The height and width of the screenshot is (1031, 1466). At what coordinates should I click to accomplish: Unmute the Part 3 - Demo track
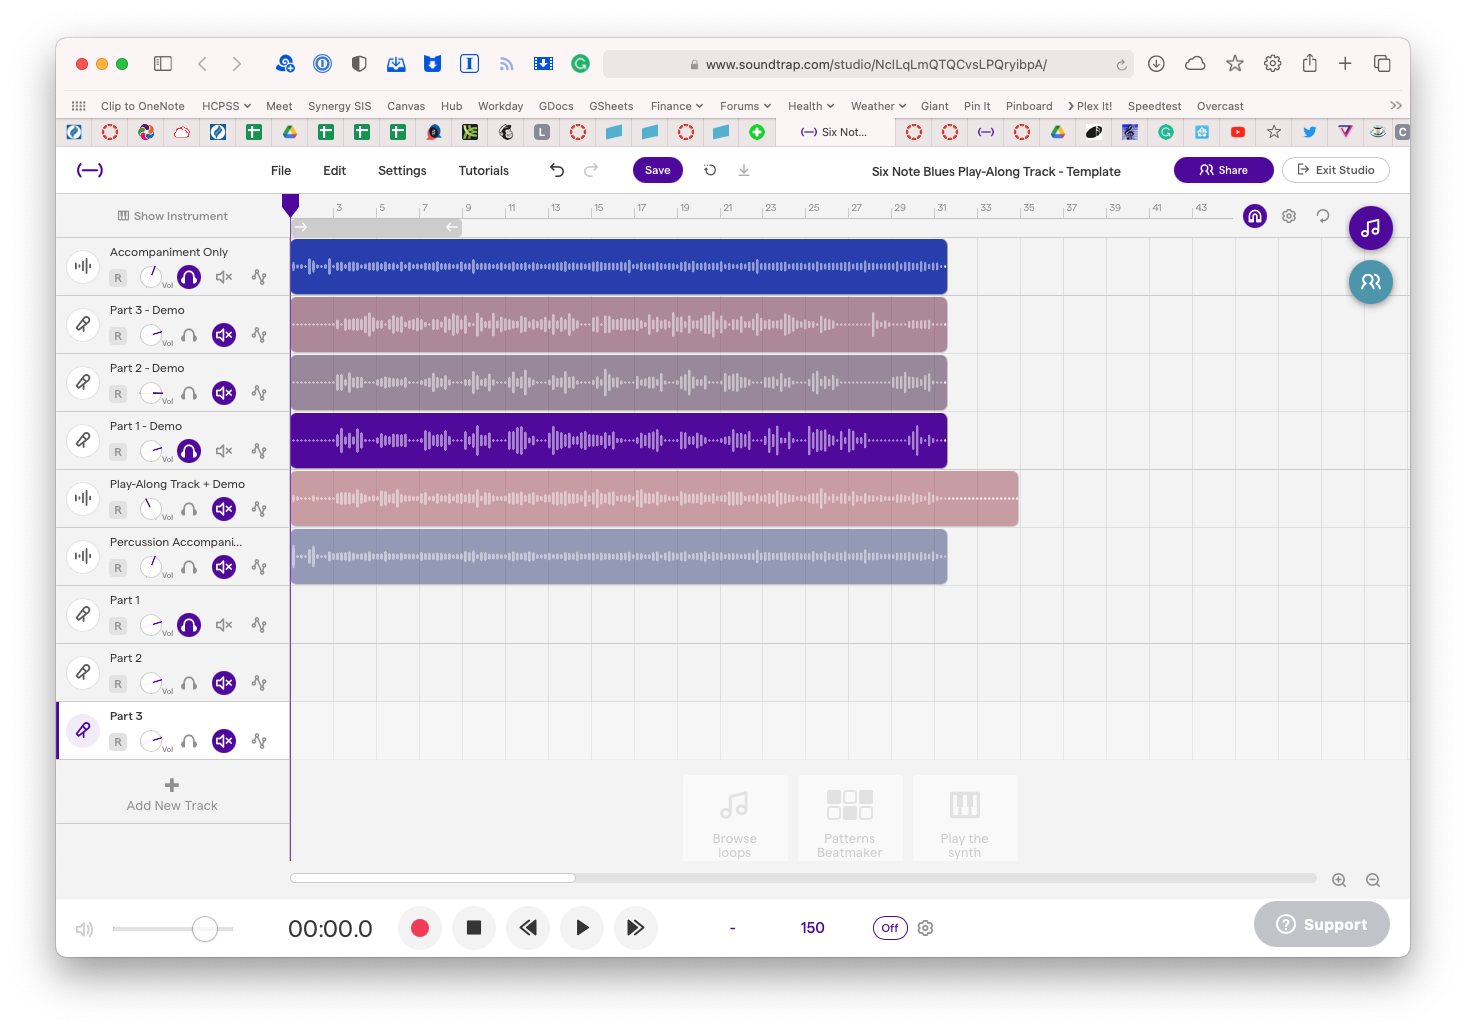(x=224, y=335)
